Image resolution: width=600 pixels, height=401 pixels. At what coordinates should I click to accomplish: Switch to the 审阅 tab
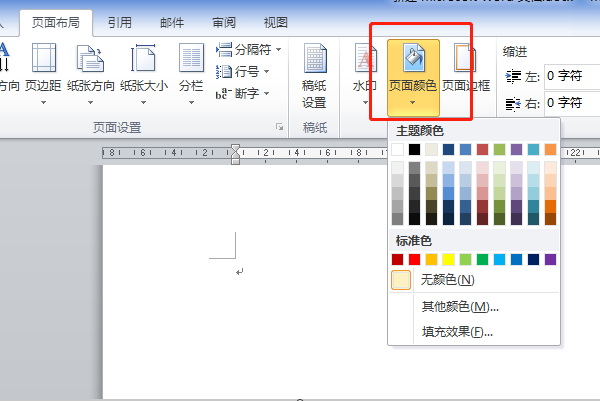click(224, 23)
